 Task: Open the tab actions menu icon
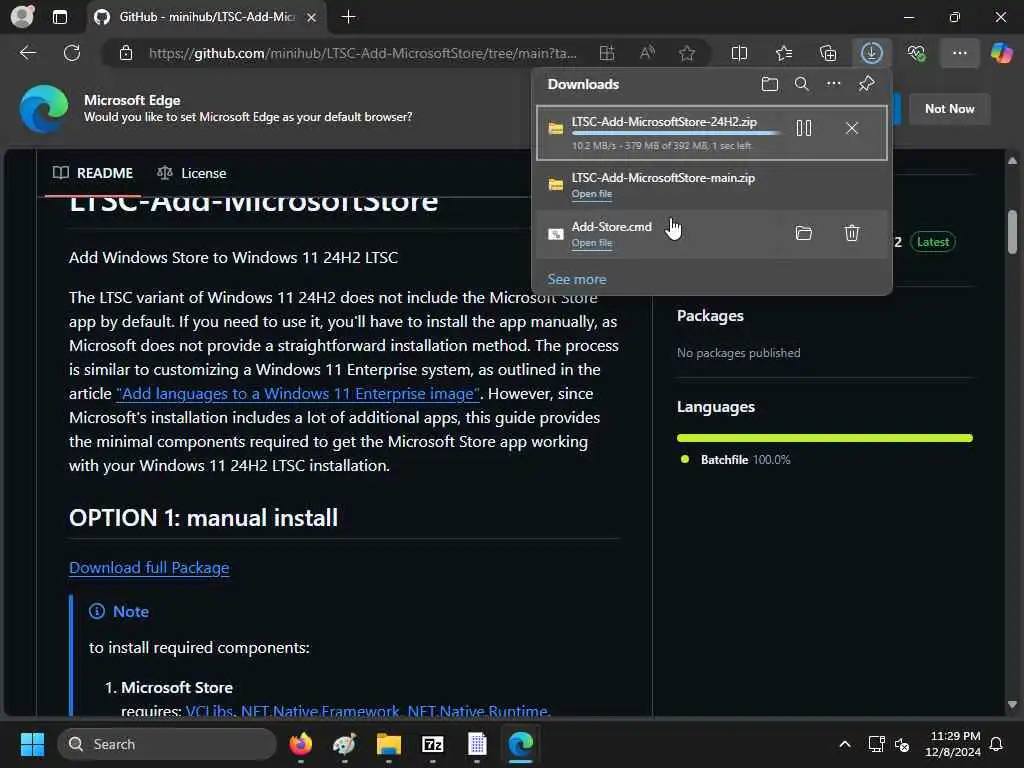pyautogui.click(x=59, y=17)
